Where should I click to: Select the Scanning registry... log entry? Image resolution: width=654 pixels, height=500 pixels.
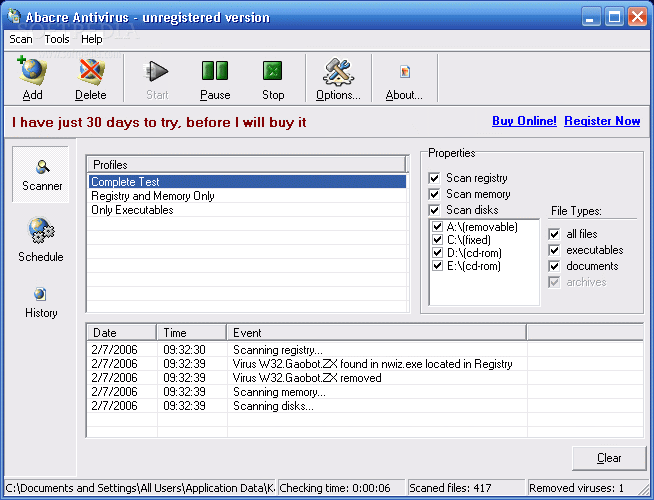(365, 350)
